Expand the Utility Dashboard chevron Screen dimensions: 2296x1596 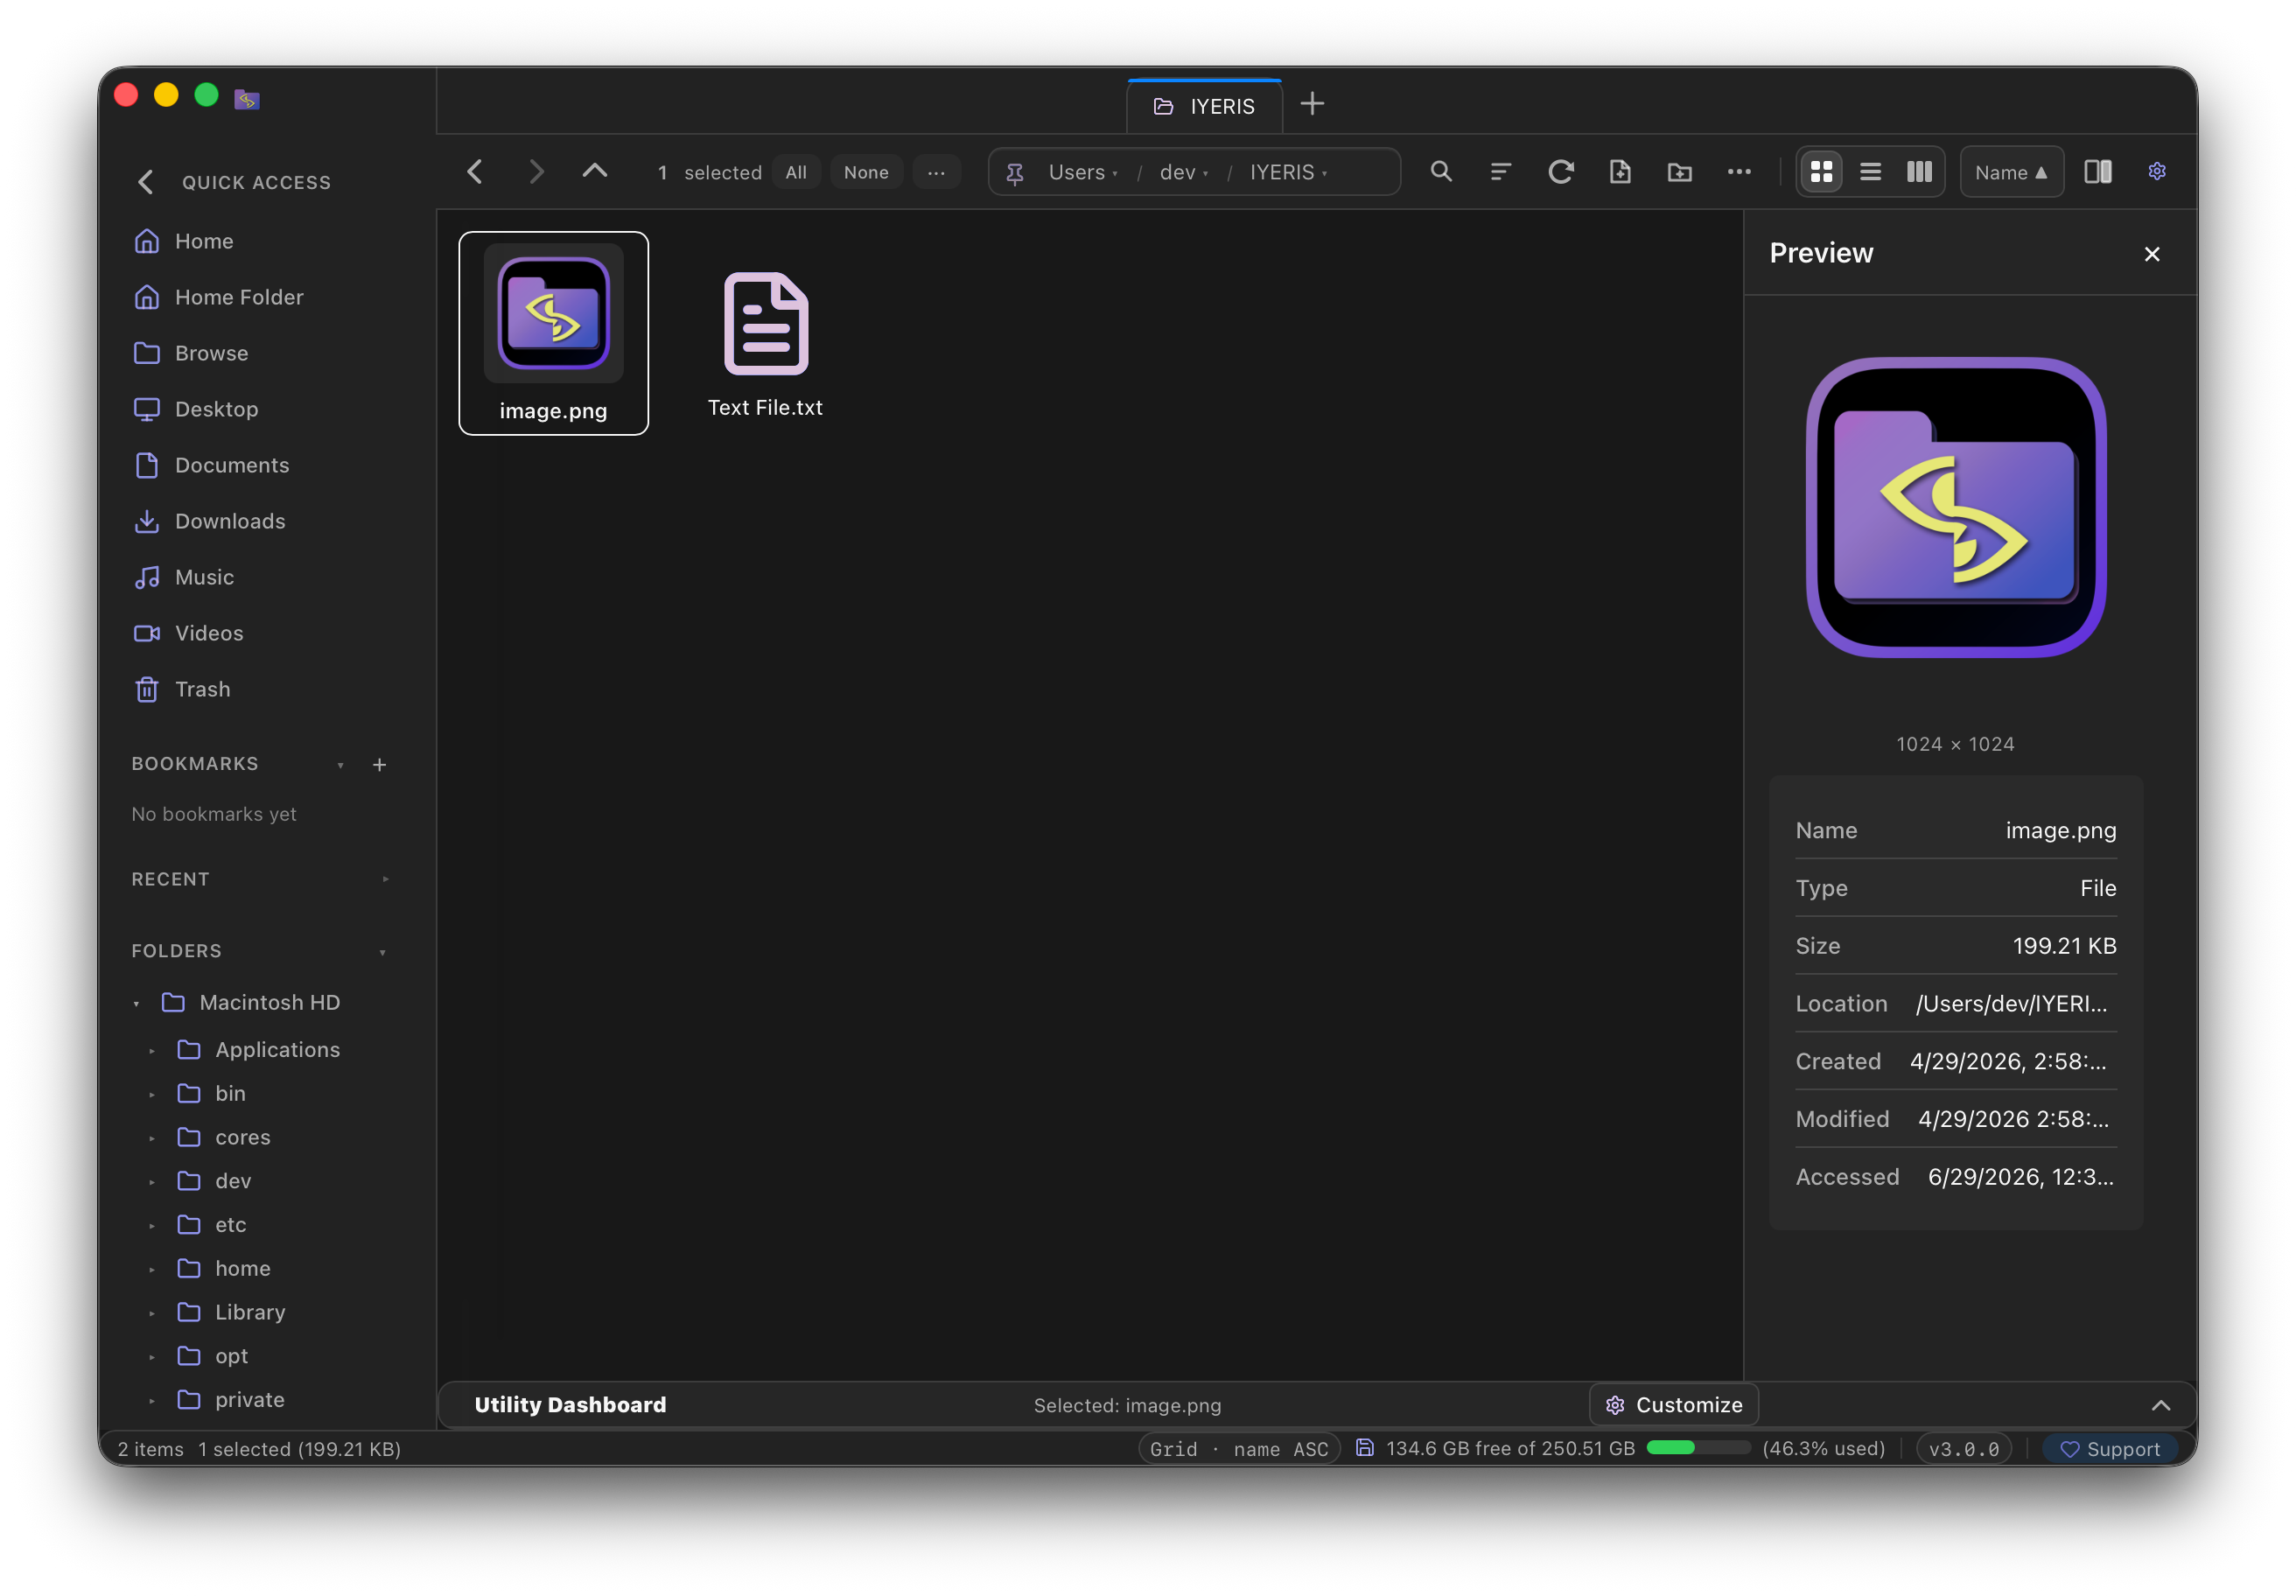coord(2161,1405)
